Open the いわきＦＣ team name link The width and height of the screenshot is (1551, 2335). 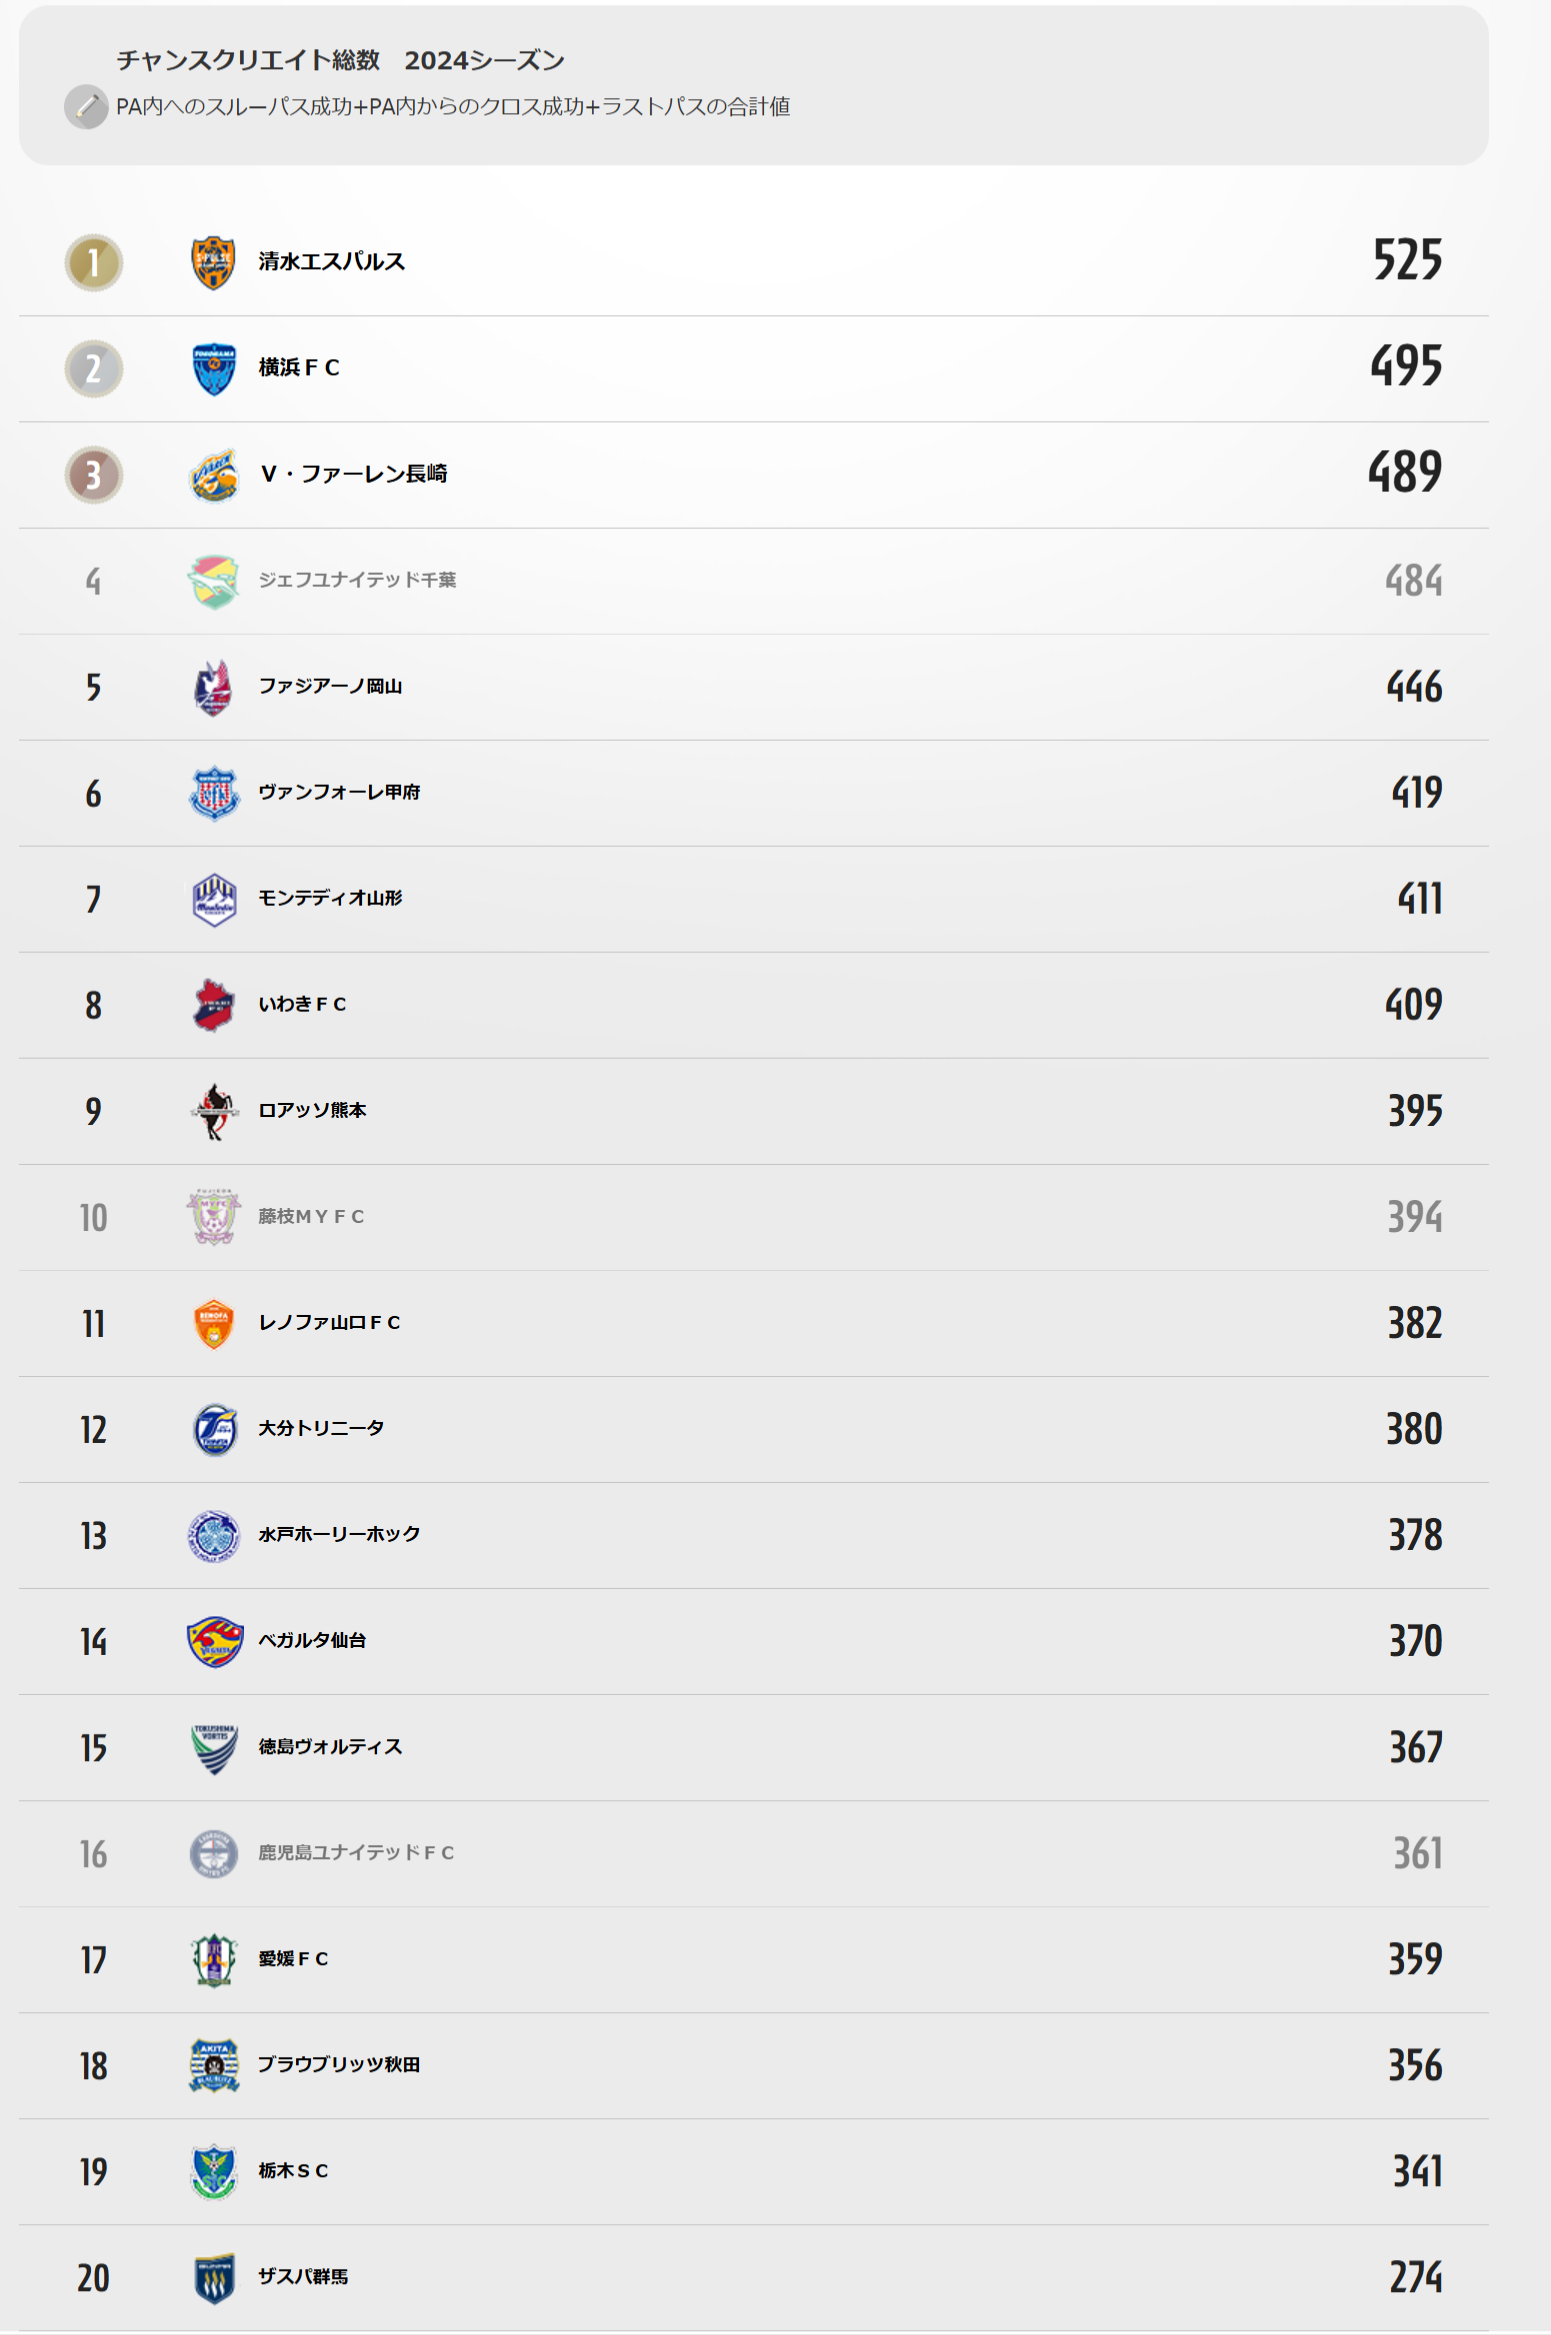[302, 1004]
